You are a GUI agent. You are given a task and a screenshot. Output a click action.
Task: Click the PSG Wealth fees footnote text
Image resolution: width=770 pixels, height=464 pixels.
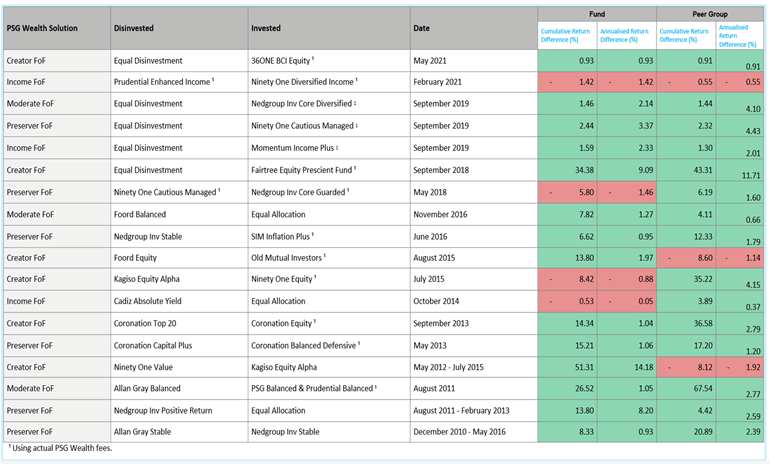[60, 449]
